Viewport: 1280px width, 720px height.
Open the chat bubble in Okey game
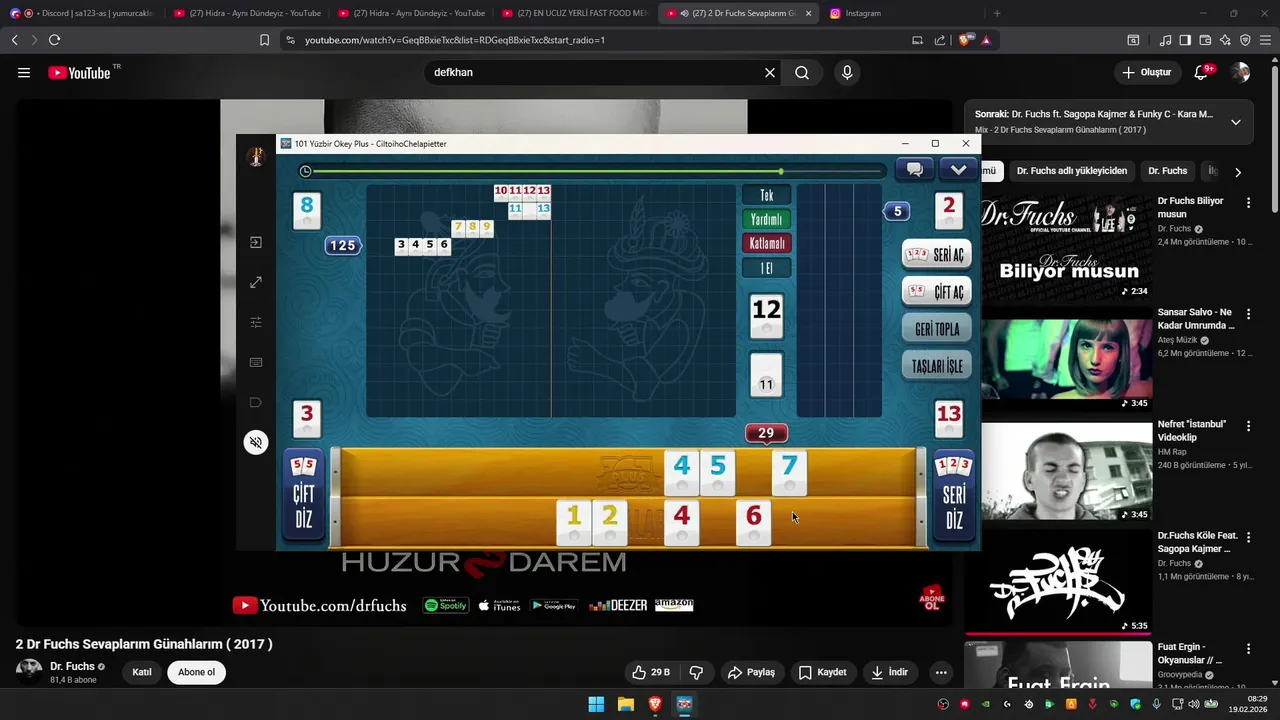click(914, 170)
